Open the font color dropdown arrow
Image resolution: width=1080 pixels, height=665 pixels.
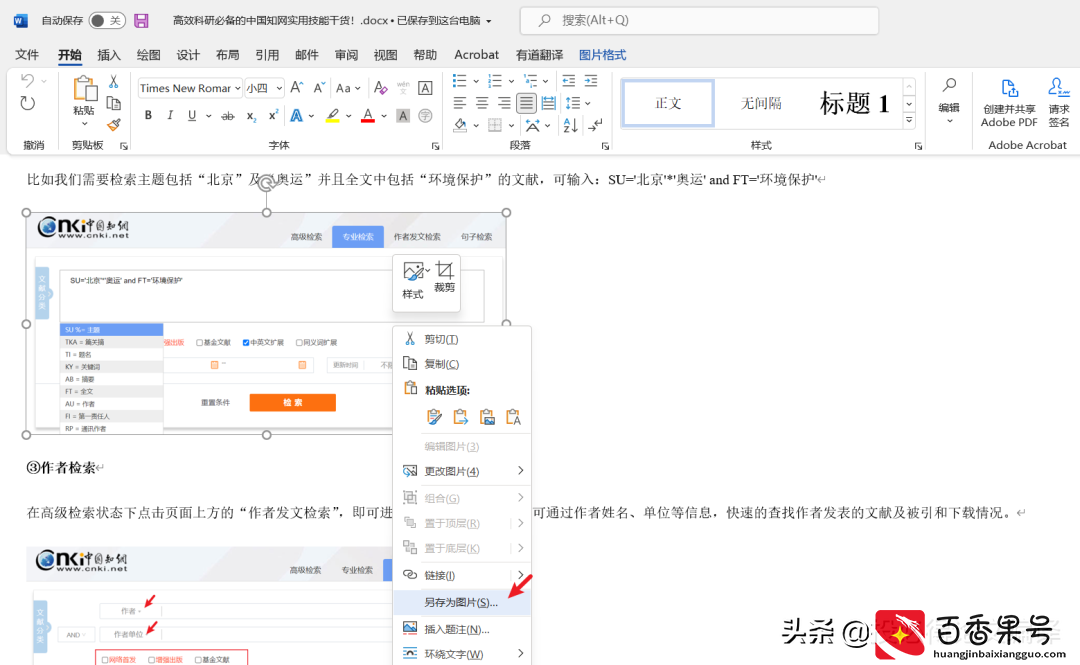pyautogui.click(x=384, y=116)
